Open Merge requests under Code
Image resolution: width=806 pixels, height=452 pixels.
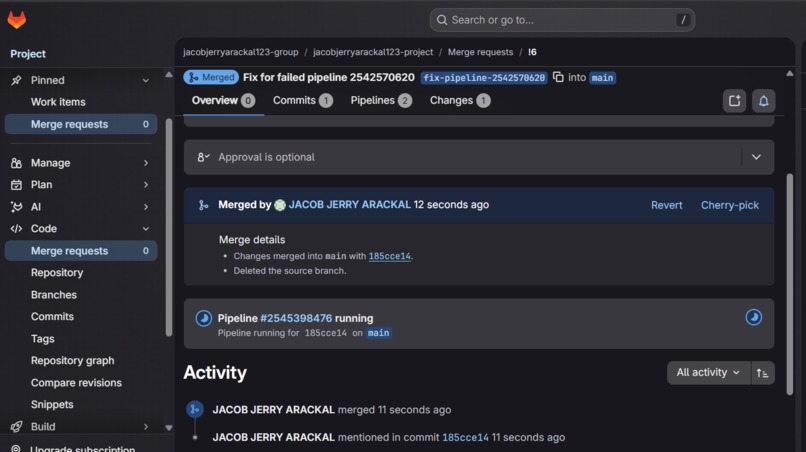[81, 251]
